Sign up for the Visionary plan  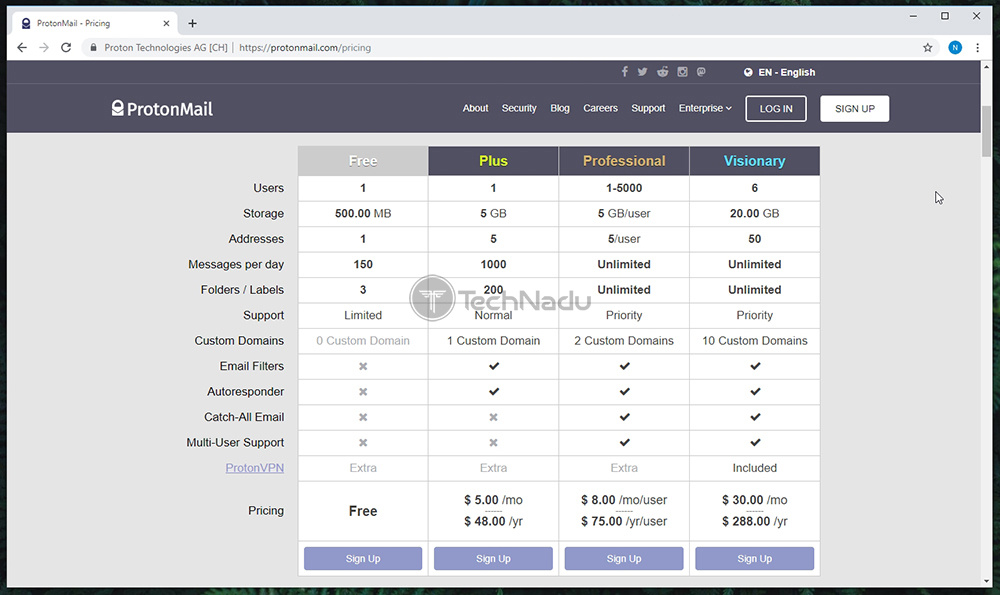click(x=754, y=558)
